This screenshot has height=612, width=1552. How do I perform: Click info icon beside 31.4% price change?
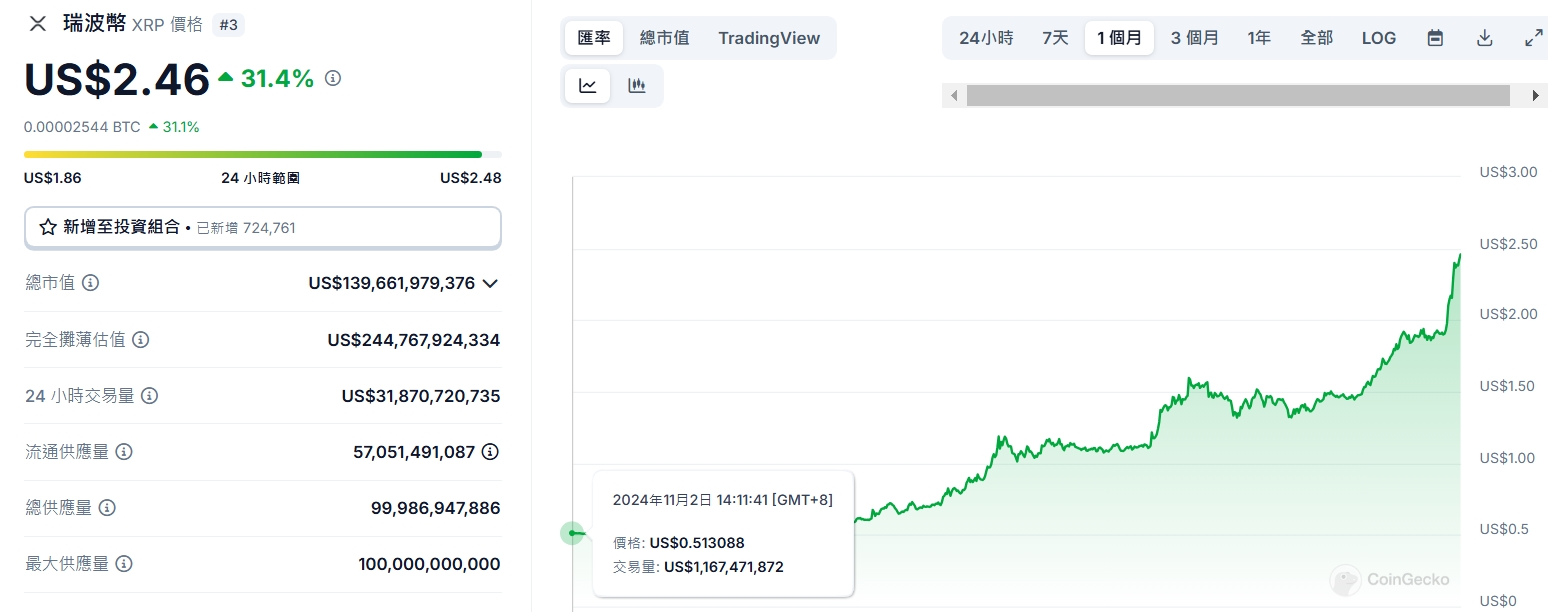(333, 78)
